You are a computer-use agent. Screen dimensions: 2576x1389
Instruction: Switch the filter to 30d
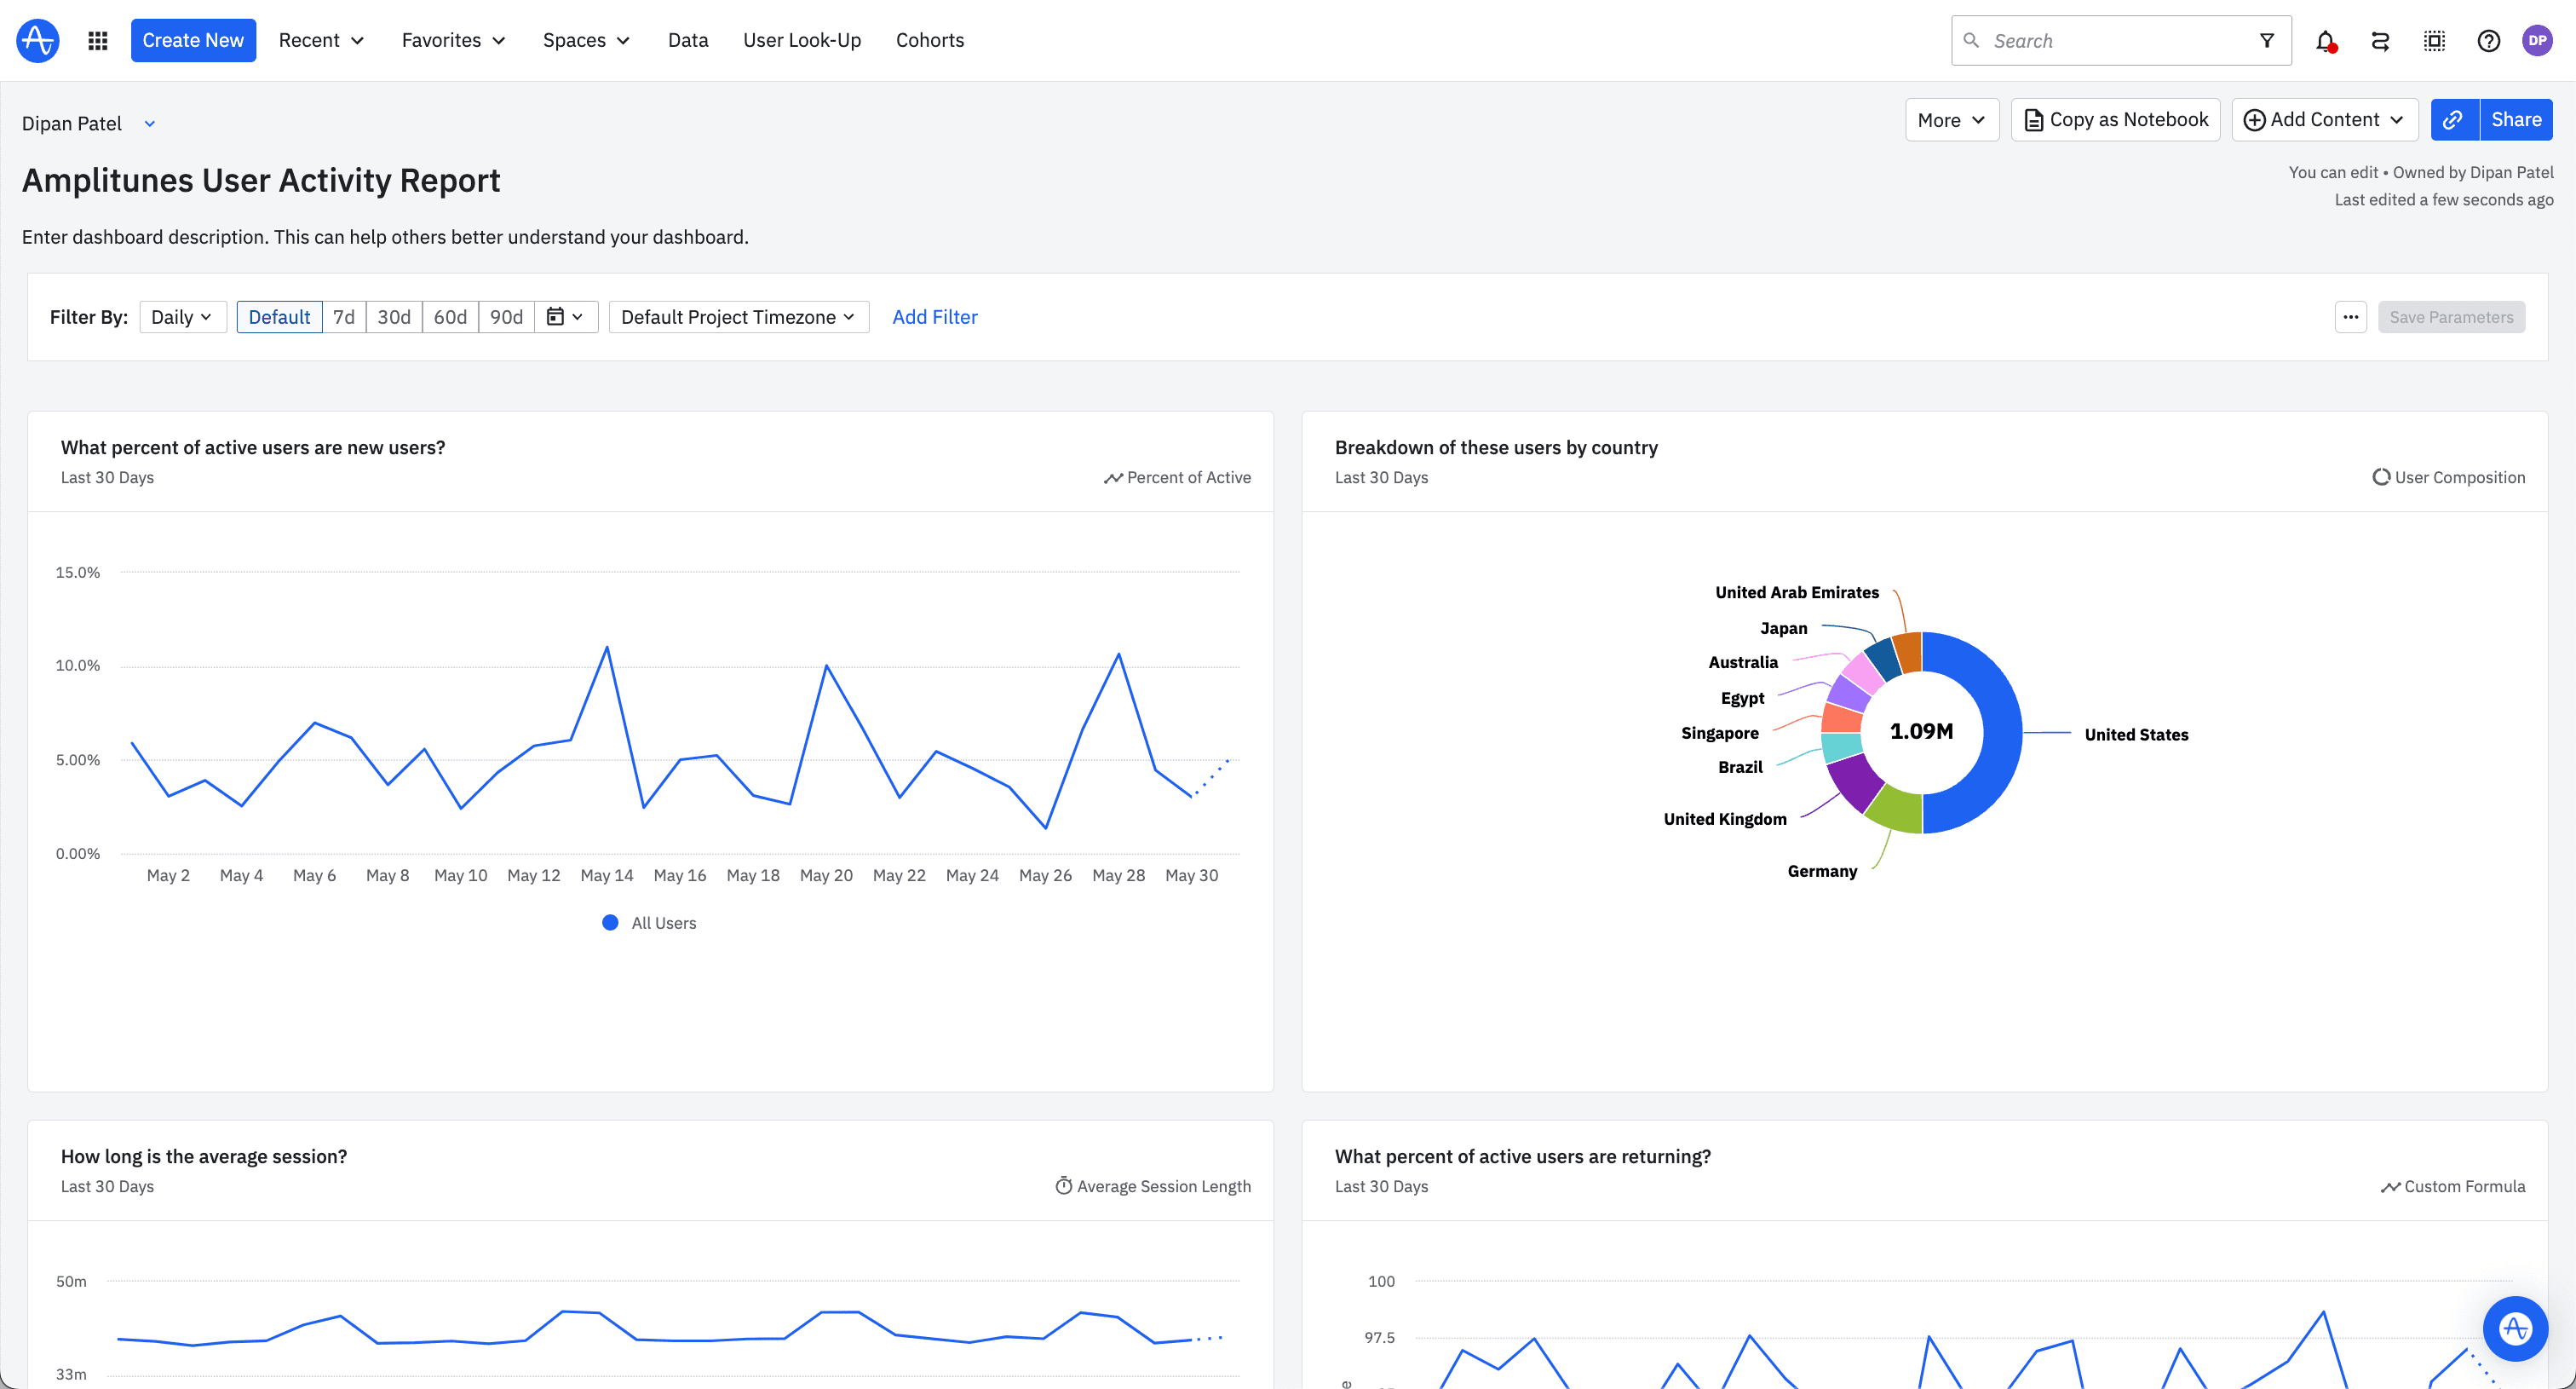pyautogui.click(x=393, y=316)
